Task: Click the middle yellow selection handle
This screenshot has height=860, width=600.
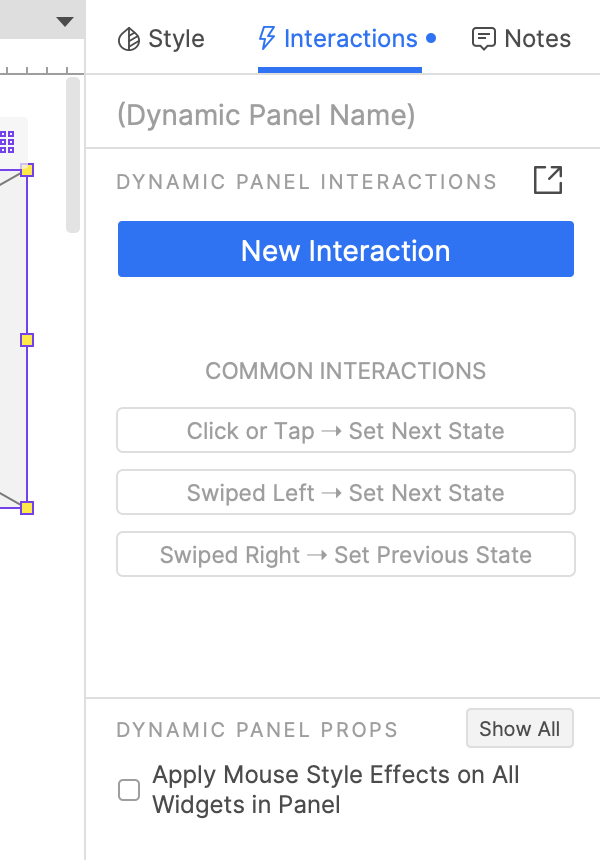Action: tap(27, 340)
